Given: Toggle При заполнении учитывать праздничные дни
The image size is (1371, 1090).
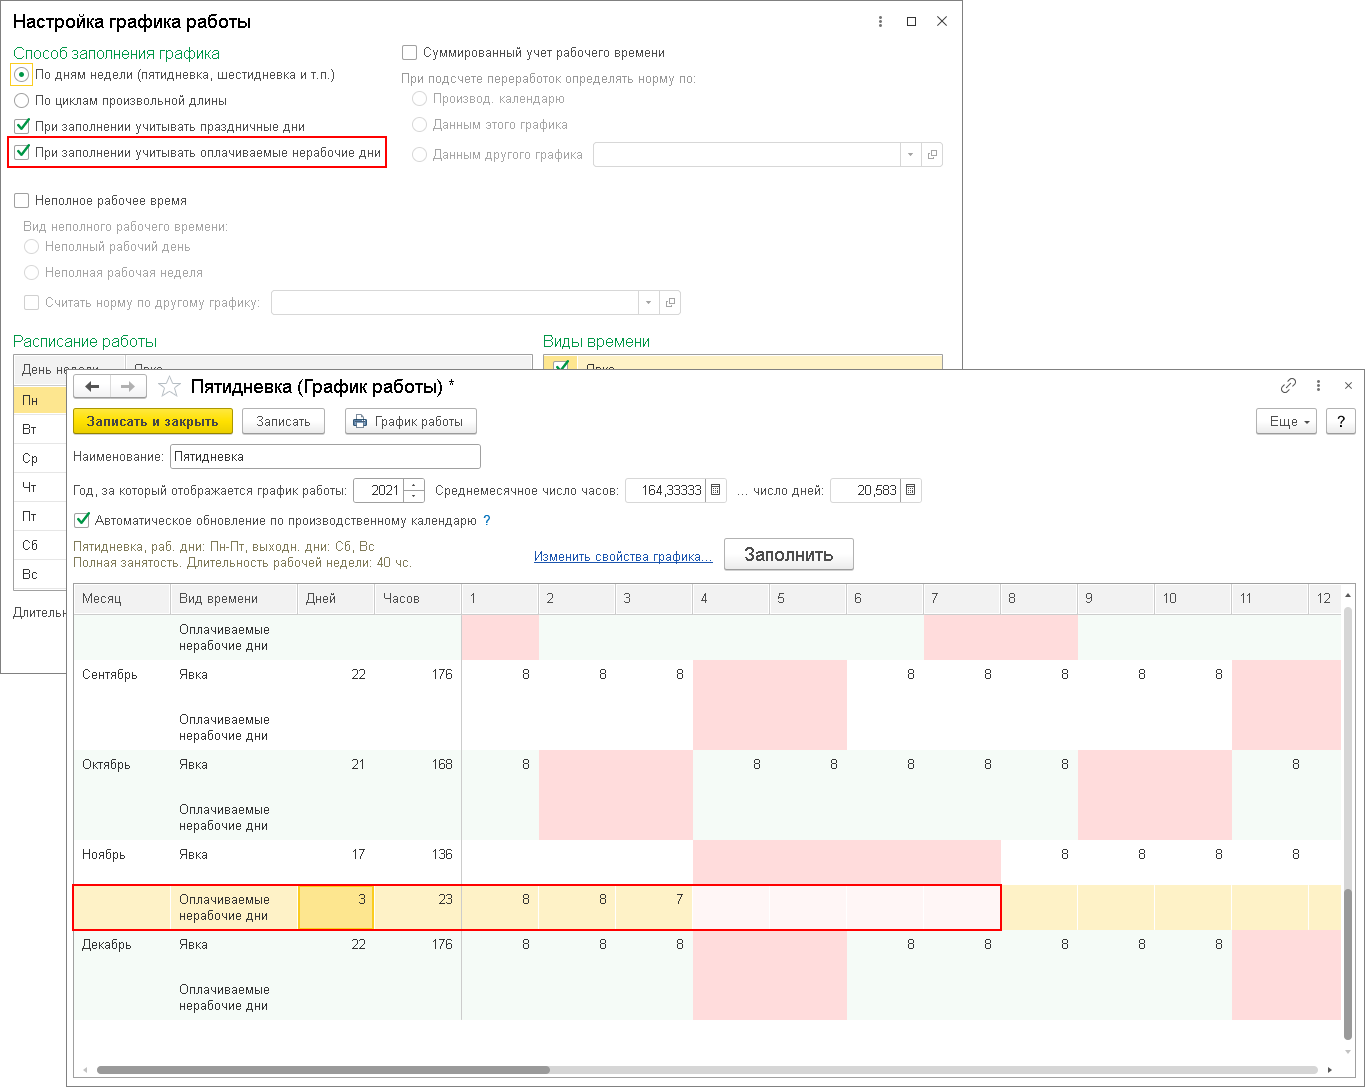Looking at the screenshot, I should pyautogui.click(x=22, y=126).
